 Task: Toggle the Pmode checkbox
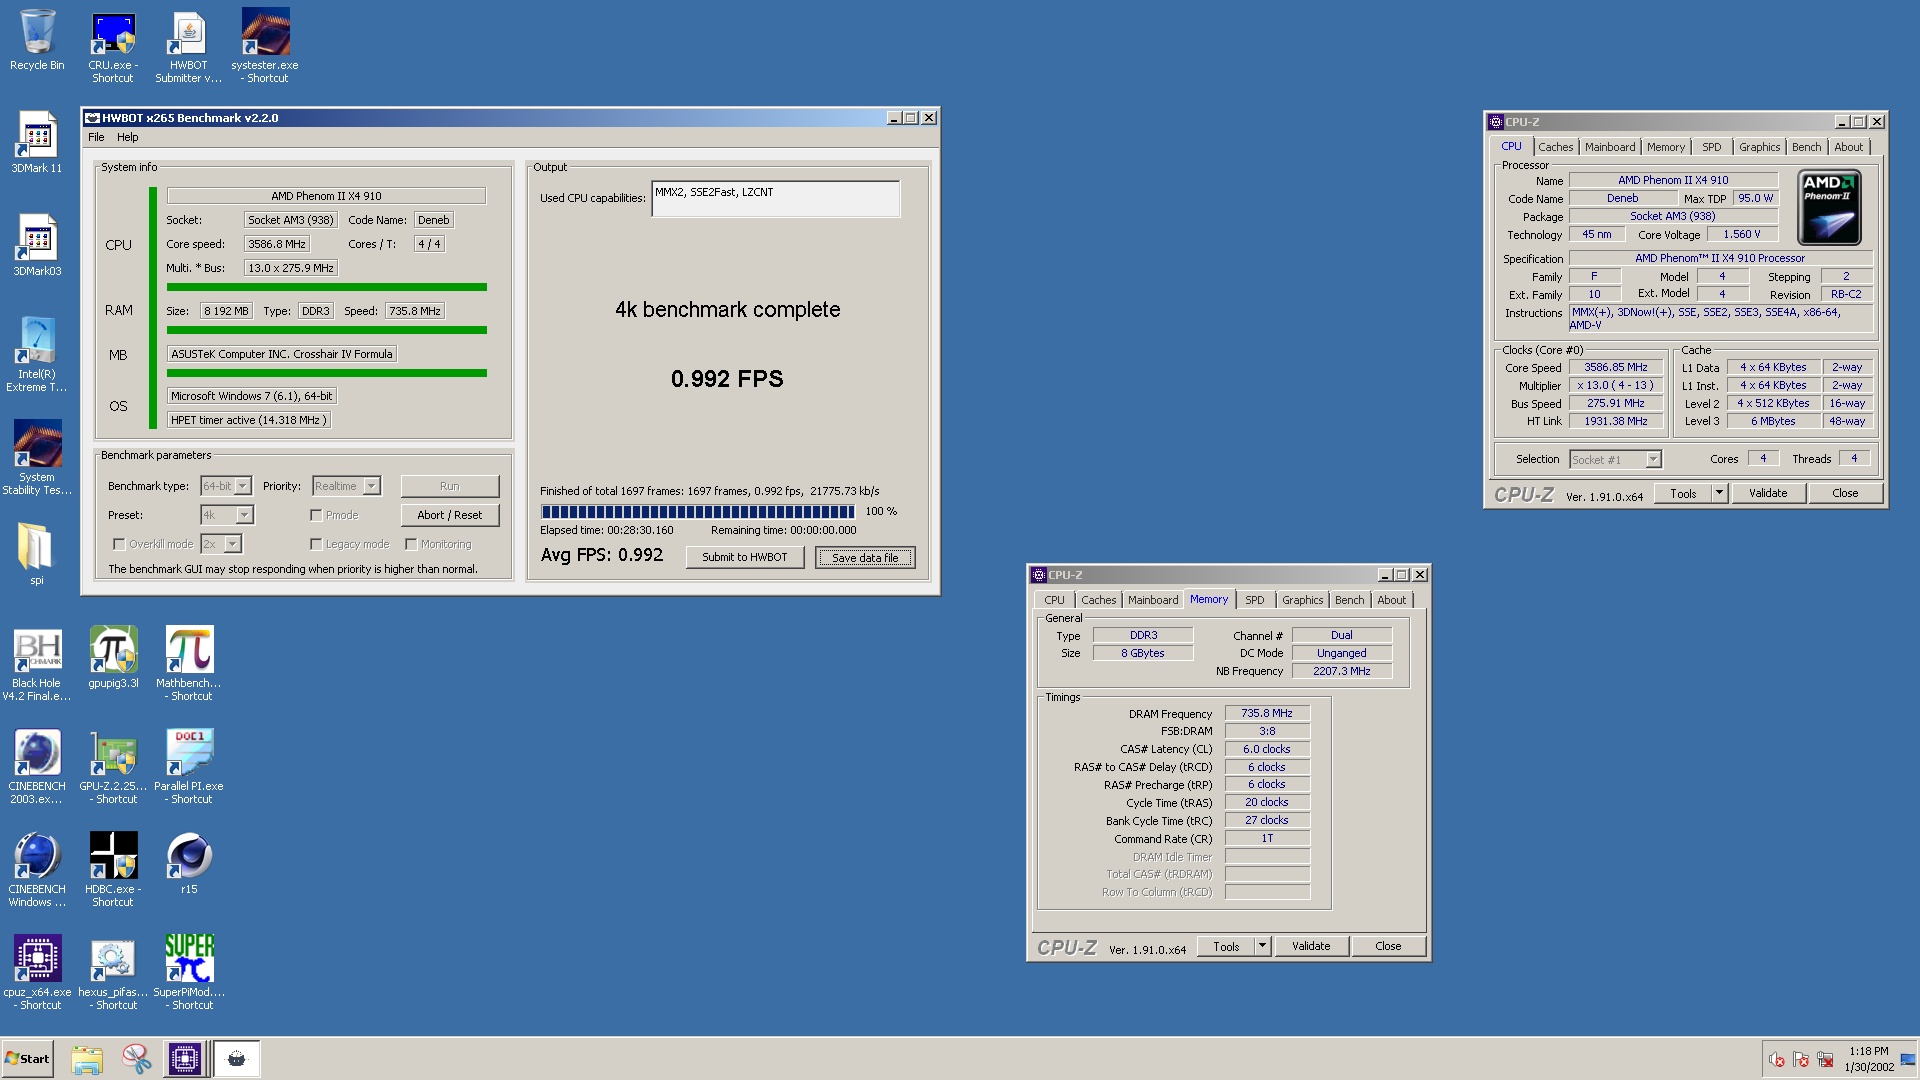[x=316, y=515]
